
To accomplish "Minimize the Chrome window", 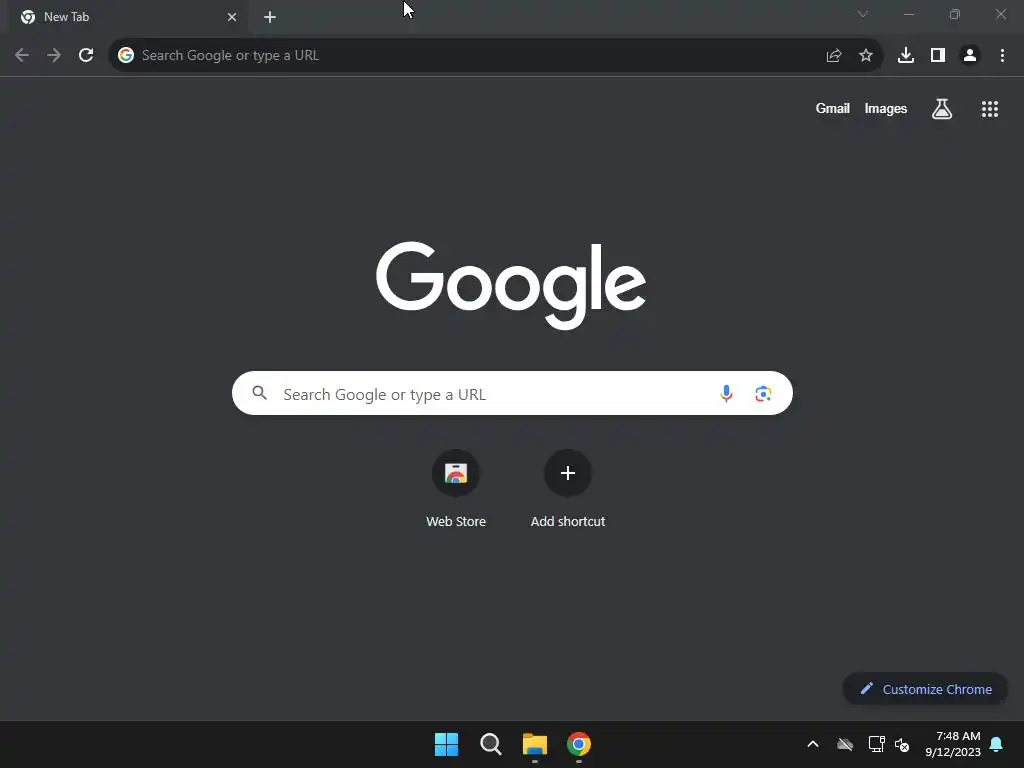I will pos(909,14).
